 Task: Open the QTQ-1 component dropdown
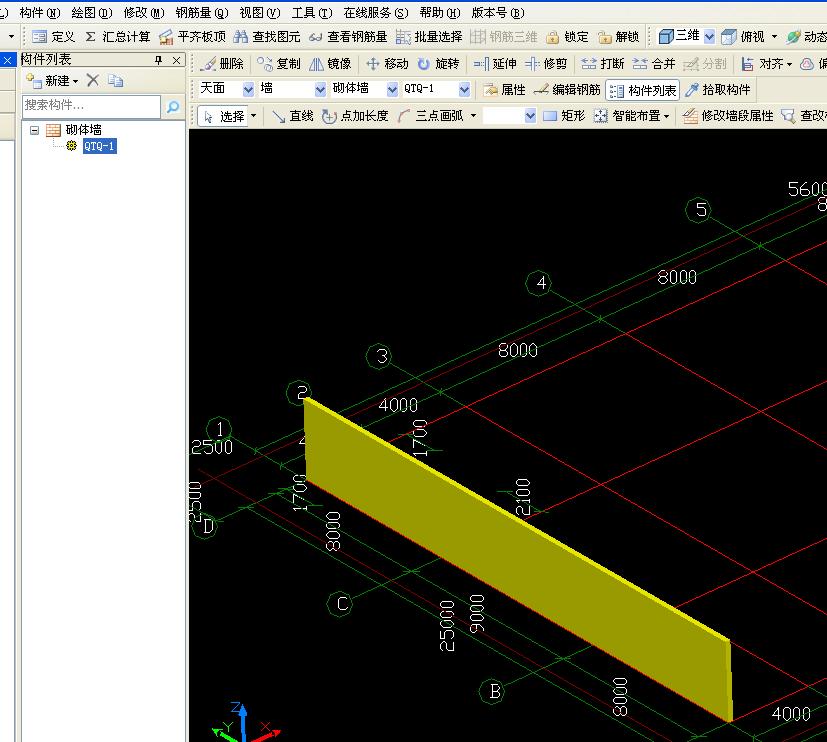coord(464,89)
